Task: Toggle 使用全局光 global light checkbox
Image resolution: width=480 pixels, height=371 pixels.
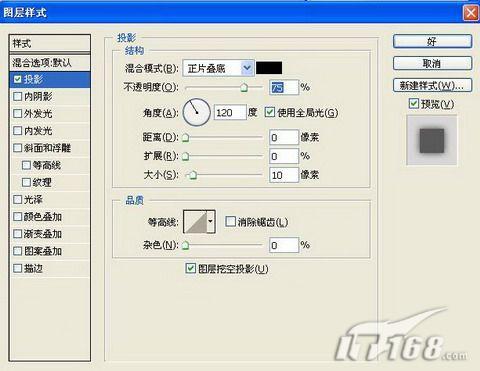Action: click(x=270, y=112)
